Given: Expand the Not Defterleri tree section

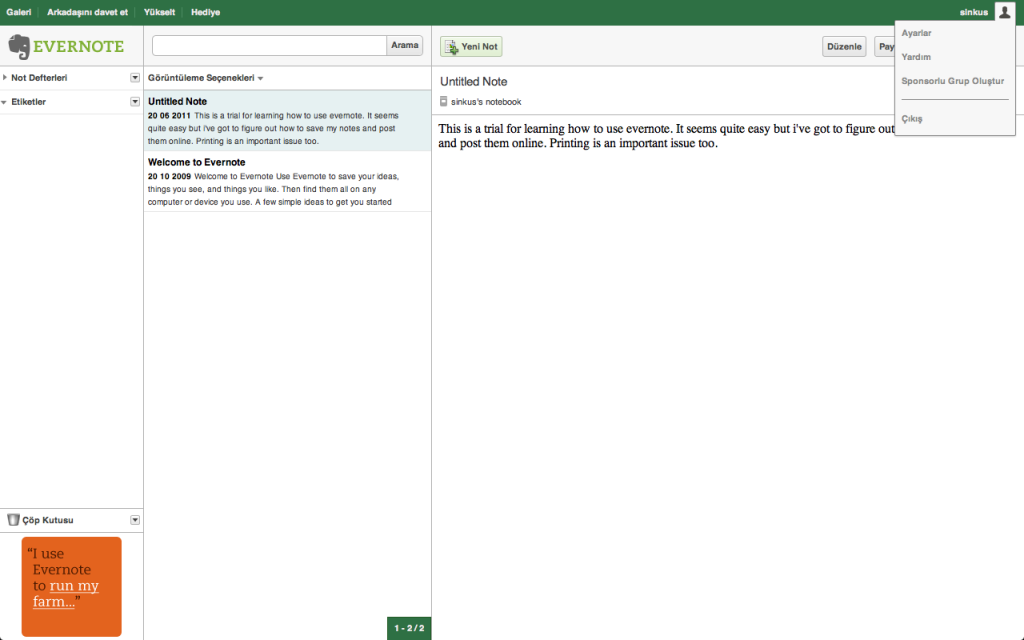Looking at the screenshot, I should click(x=5, y=77).
